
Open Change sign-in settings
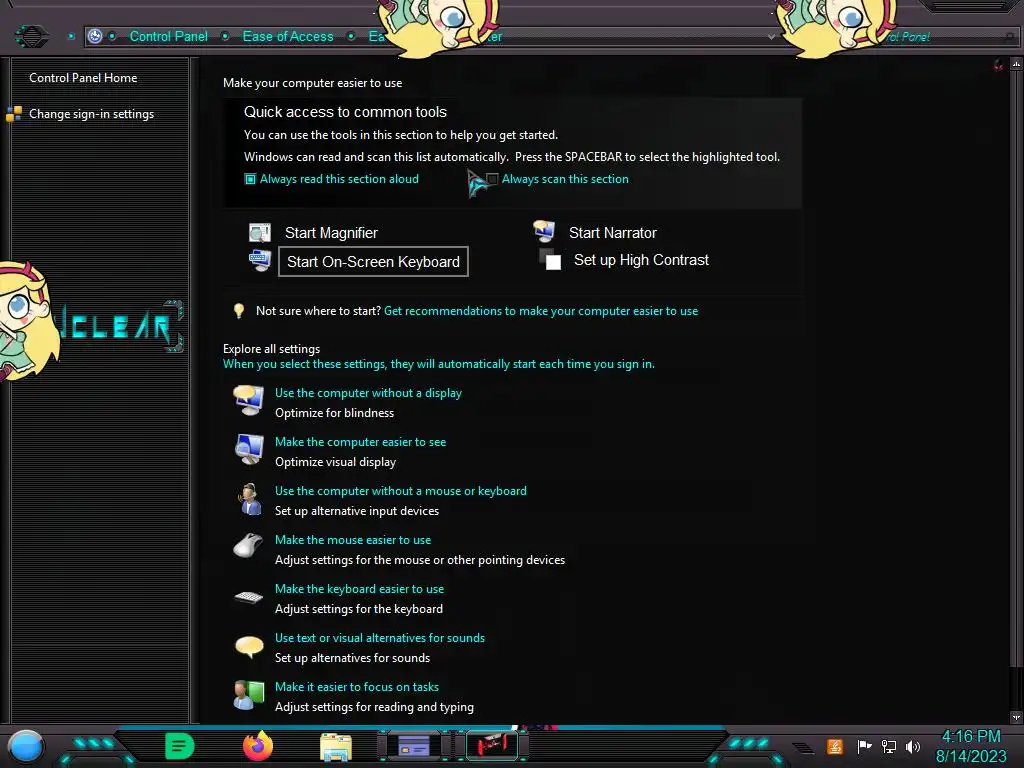pyautogui.click(x=91, y=114)
